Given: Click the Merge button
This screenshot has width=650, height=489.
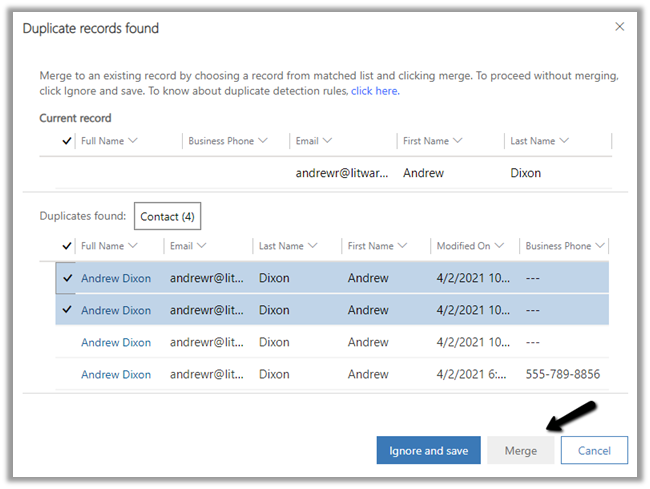Looking at the screenshot, I should [x=520, y=451].
